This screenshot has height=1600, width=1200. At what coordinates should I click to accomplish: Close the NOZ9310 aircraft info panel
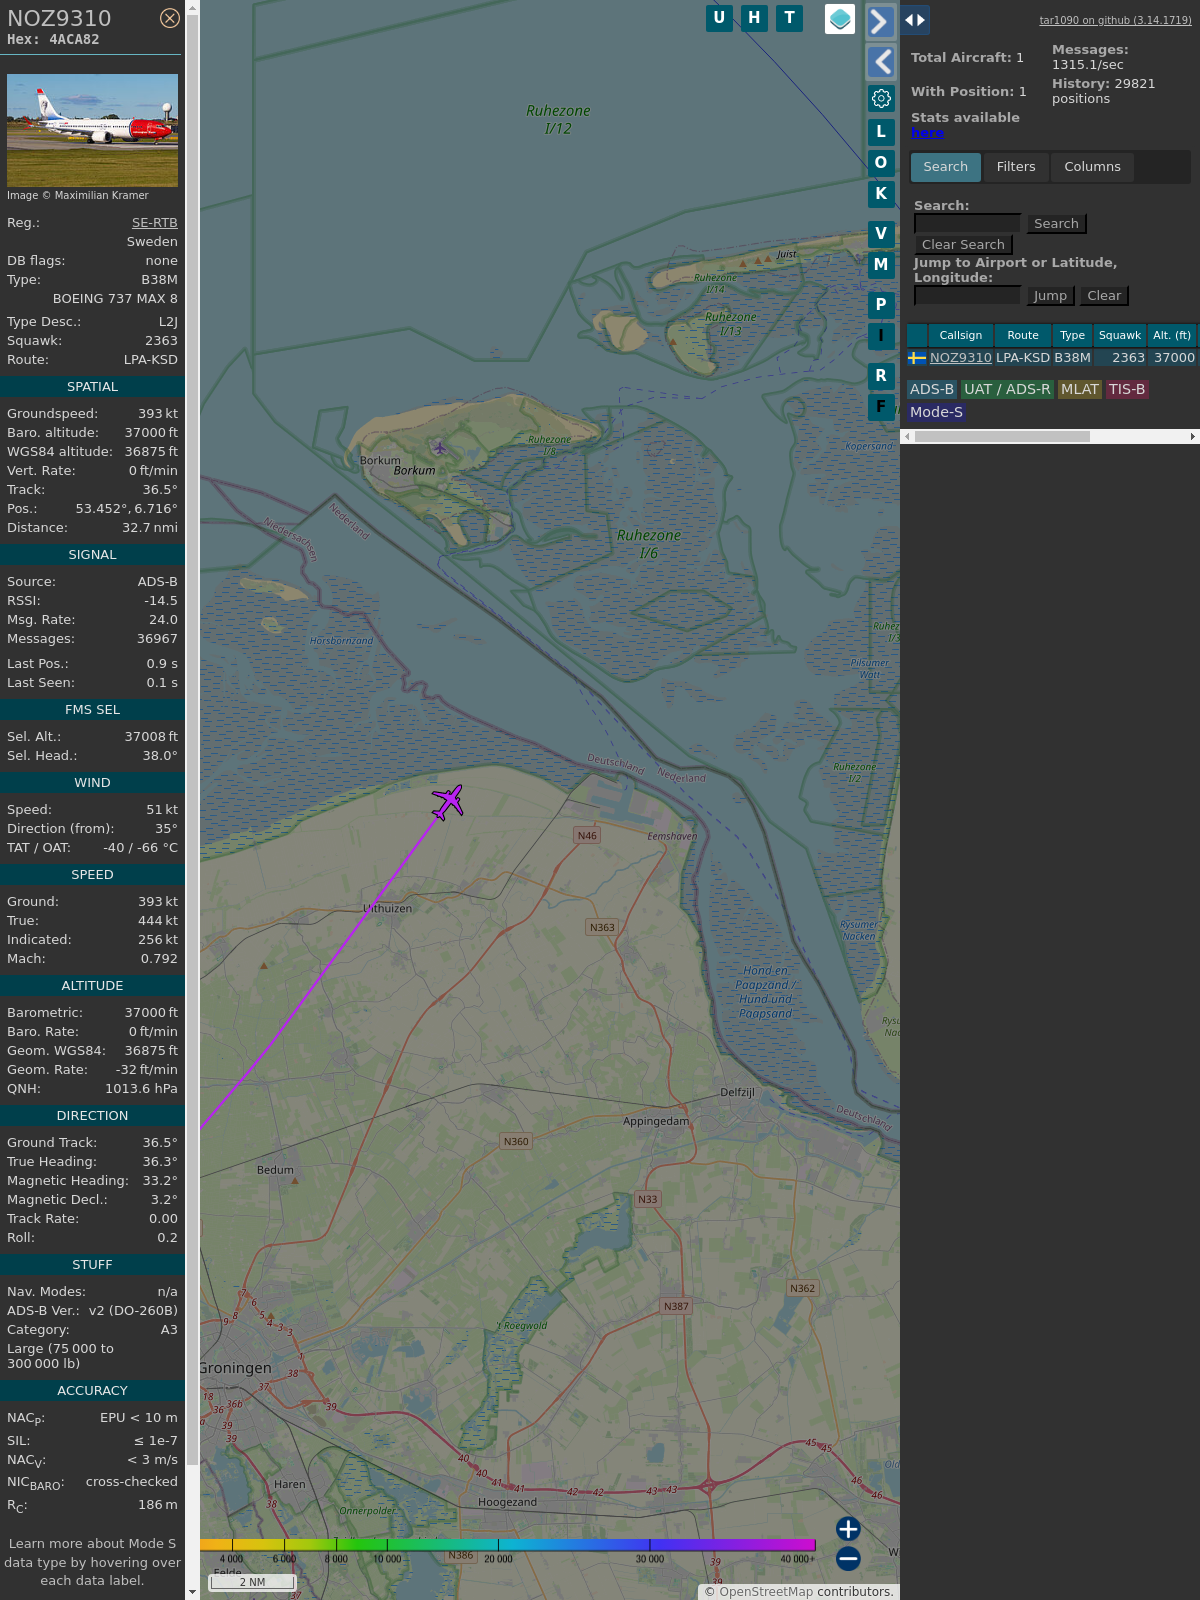click(170, 18)
